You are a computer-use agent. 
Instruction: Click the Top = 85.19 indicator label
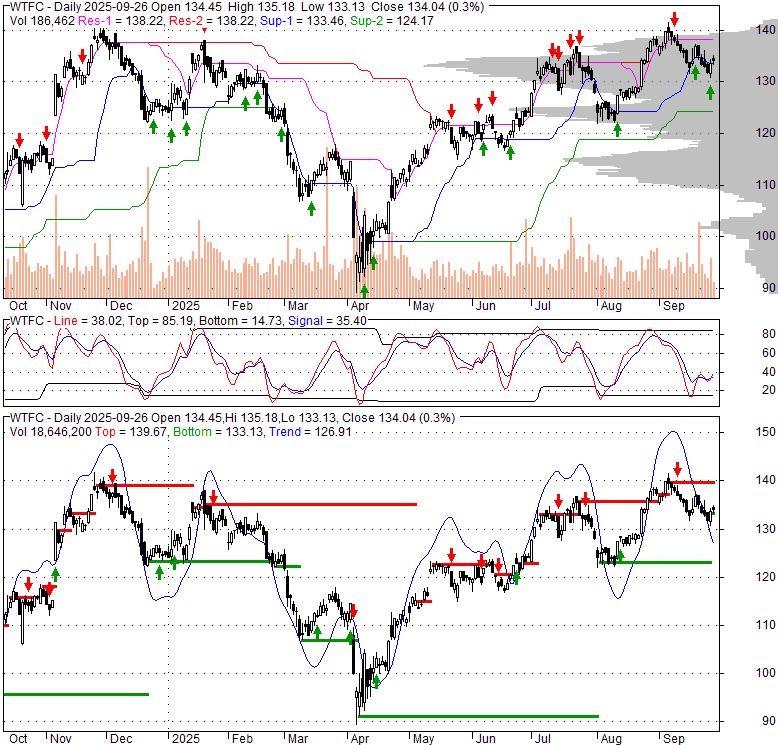160,321
